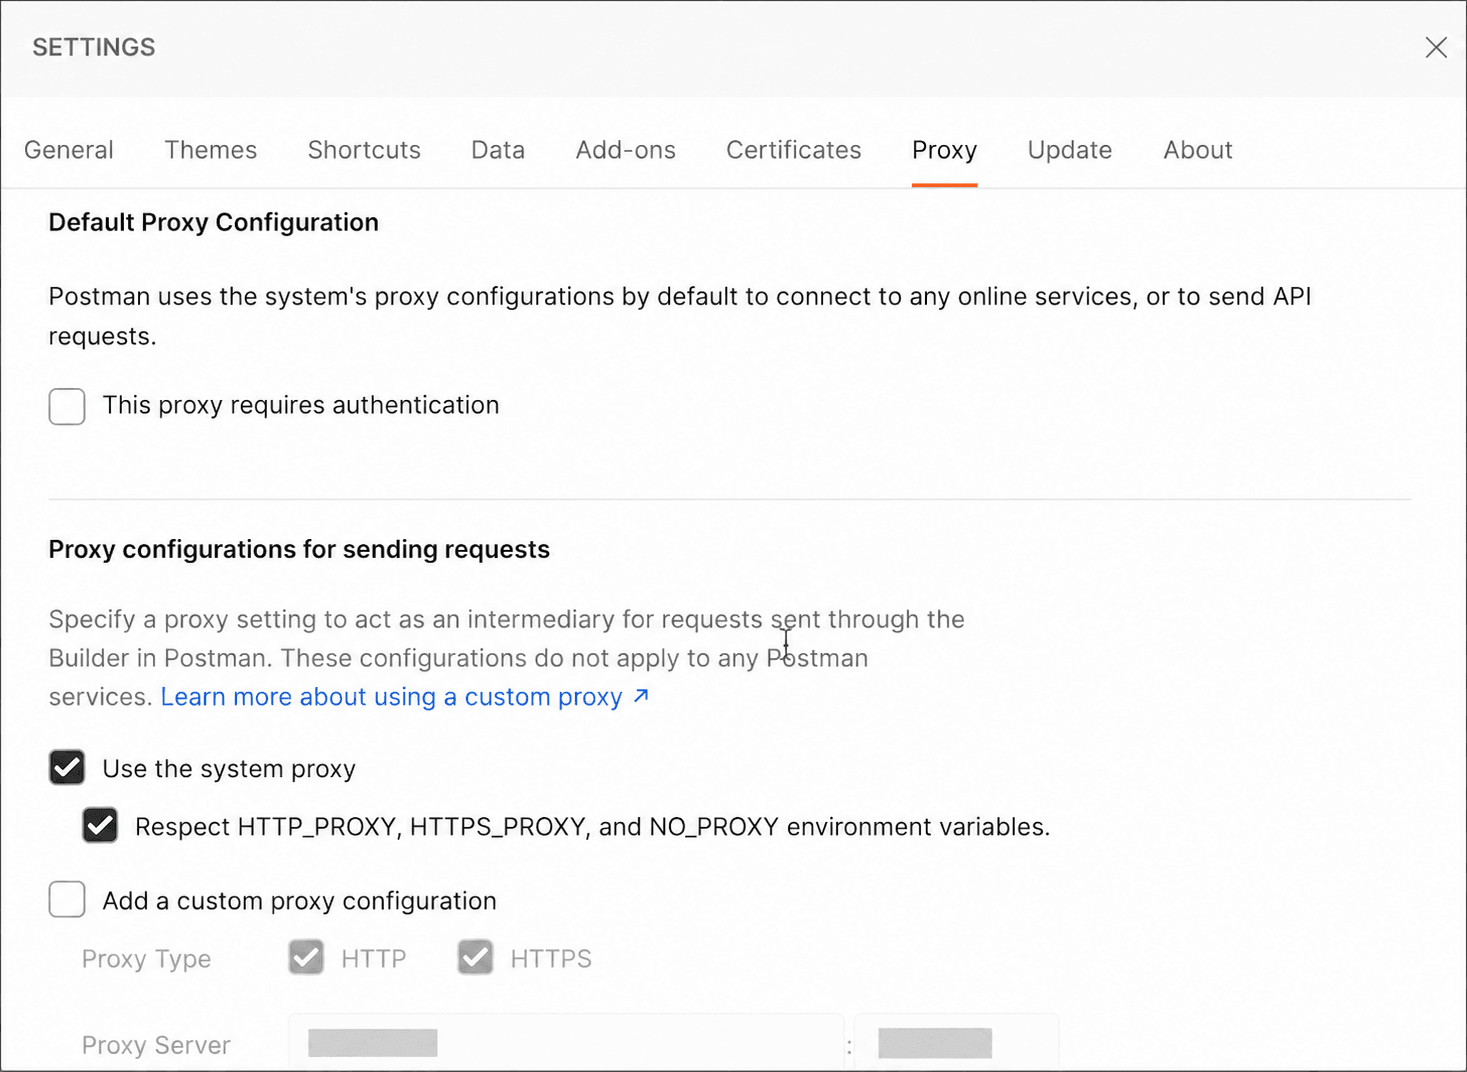Click the Proxy Server host input field
1467x1072 pixels.
pyautogui.click(x=566, y=1043)
